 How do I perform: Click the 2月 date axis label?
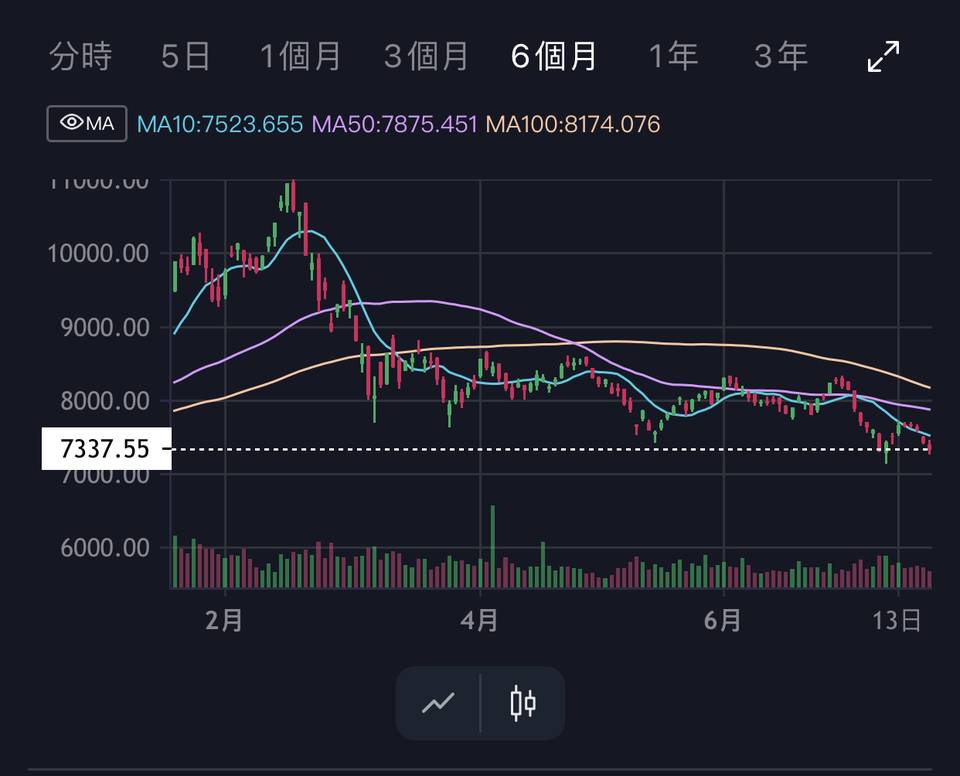(224, 620)
